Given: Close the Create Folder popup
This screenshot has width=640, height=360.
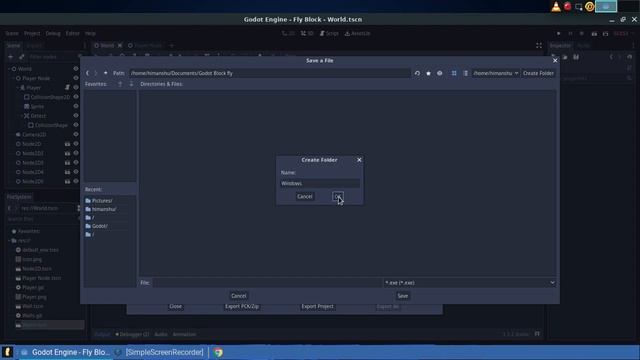Looking at the screenshot, I should click(x=359, y=160).
